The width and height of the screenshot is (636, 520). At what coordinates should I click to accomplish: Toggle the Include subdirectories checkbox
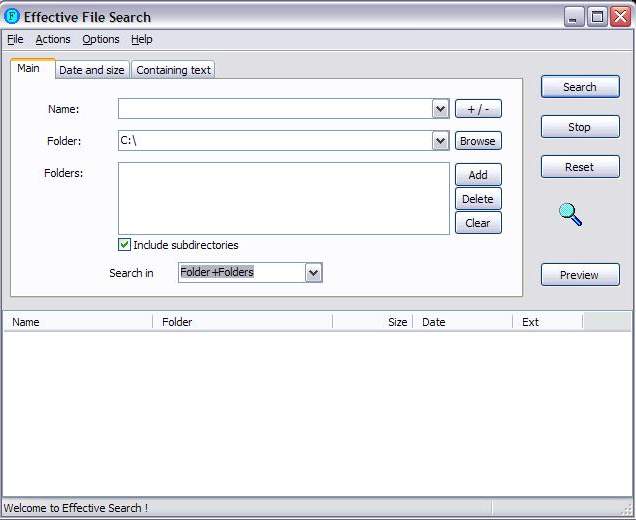[x=124, y=245]
